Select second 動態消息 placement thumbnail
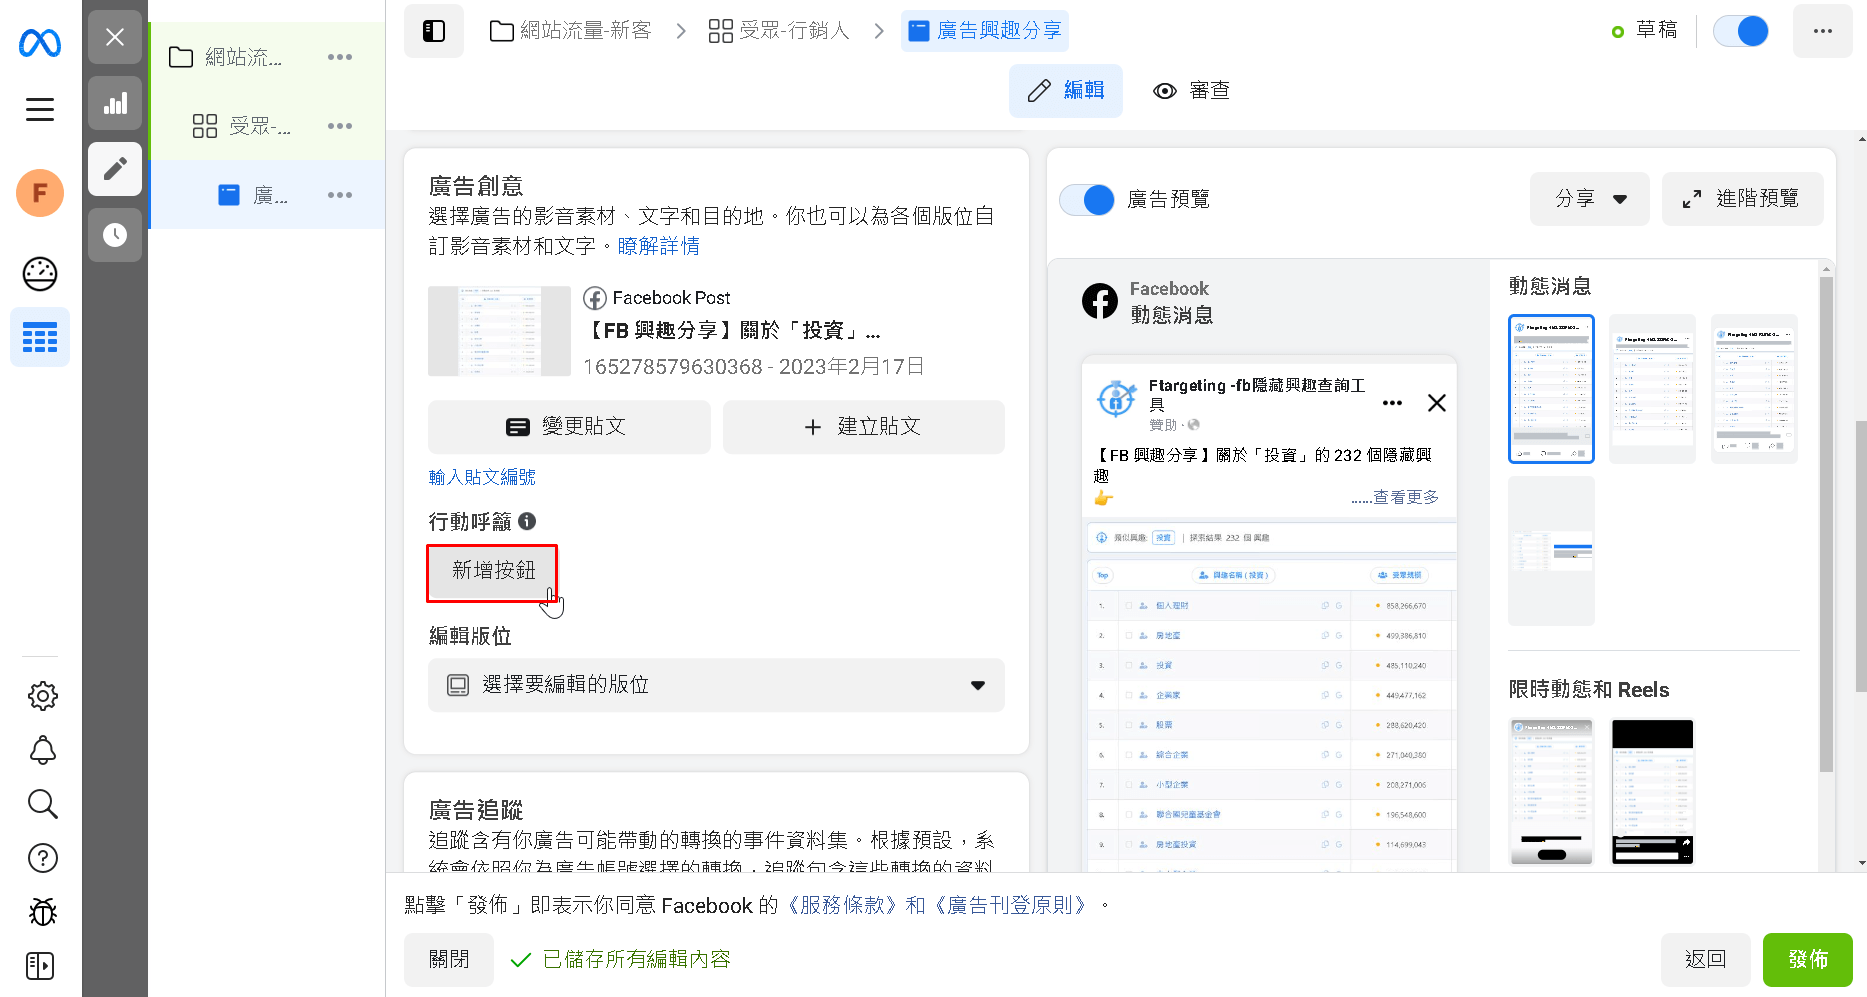 pos(1653,389)
